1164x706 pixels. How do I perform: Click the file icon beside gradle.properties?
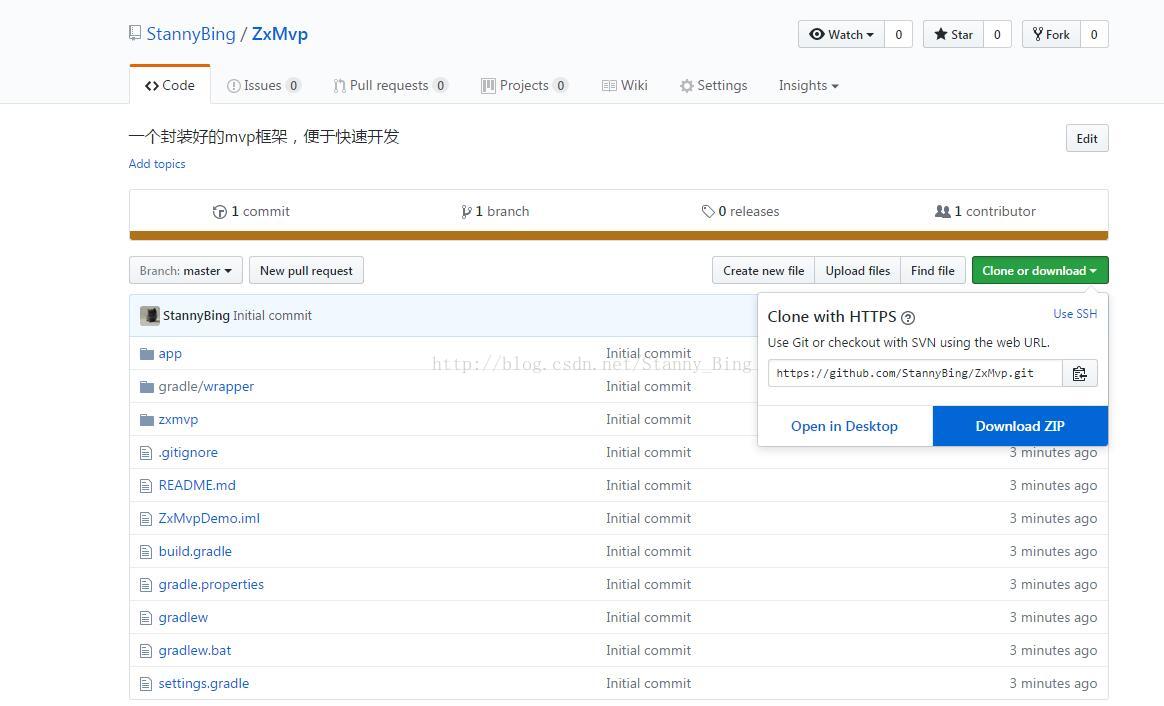coord(146,585)
